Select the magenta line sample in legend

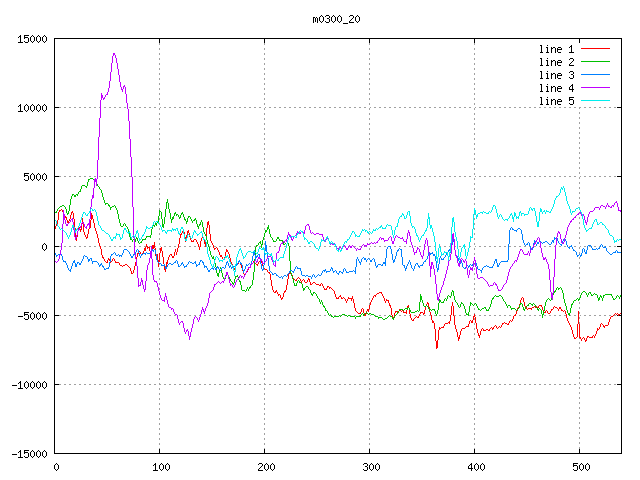(595, 88)
